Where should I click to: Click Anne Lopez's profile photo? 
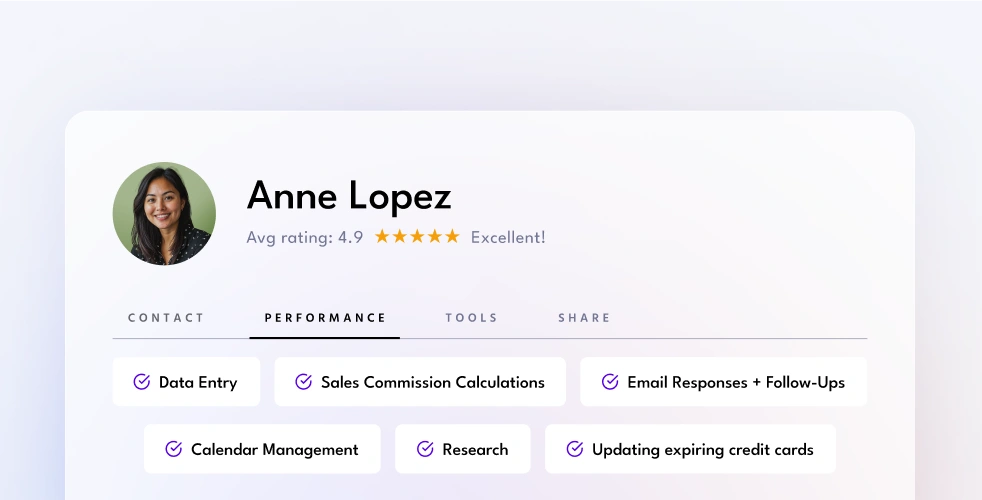(164, 214)
